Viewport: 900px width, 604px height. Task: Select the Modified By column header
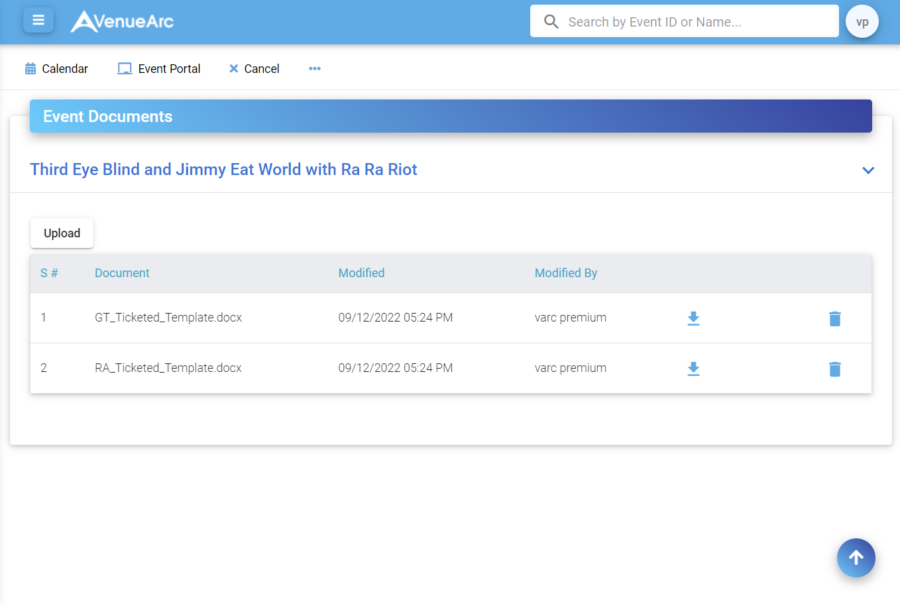point(566,272)
